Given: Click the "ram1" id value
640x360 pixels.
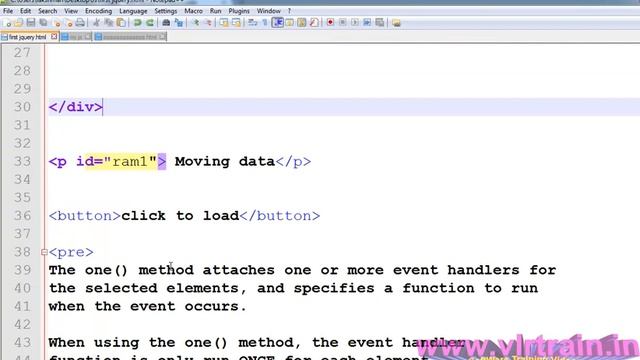Looking at the screenshot, I should pos(130,162).
